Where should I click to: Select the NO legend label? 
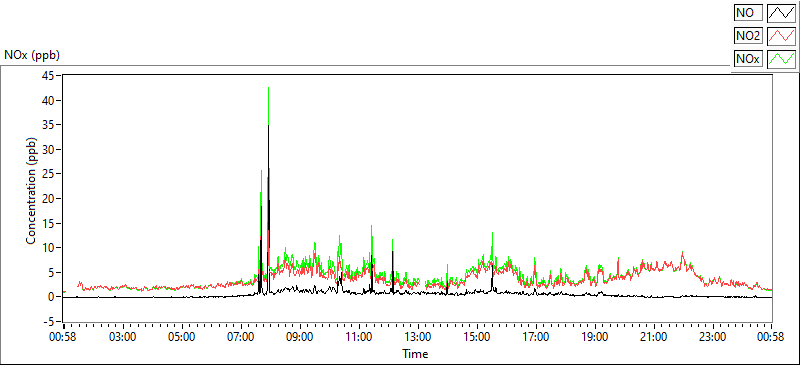(x=748, y=13)
